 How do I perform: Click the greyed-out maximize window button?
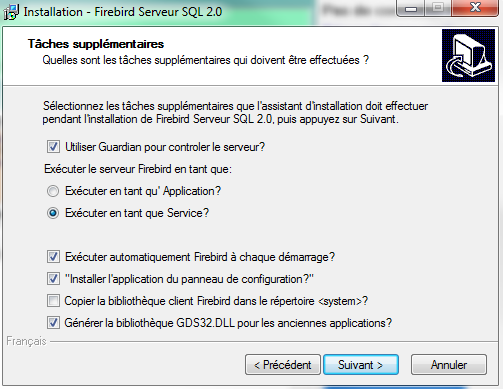pyautogui.click(x=438, y=8)
